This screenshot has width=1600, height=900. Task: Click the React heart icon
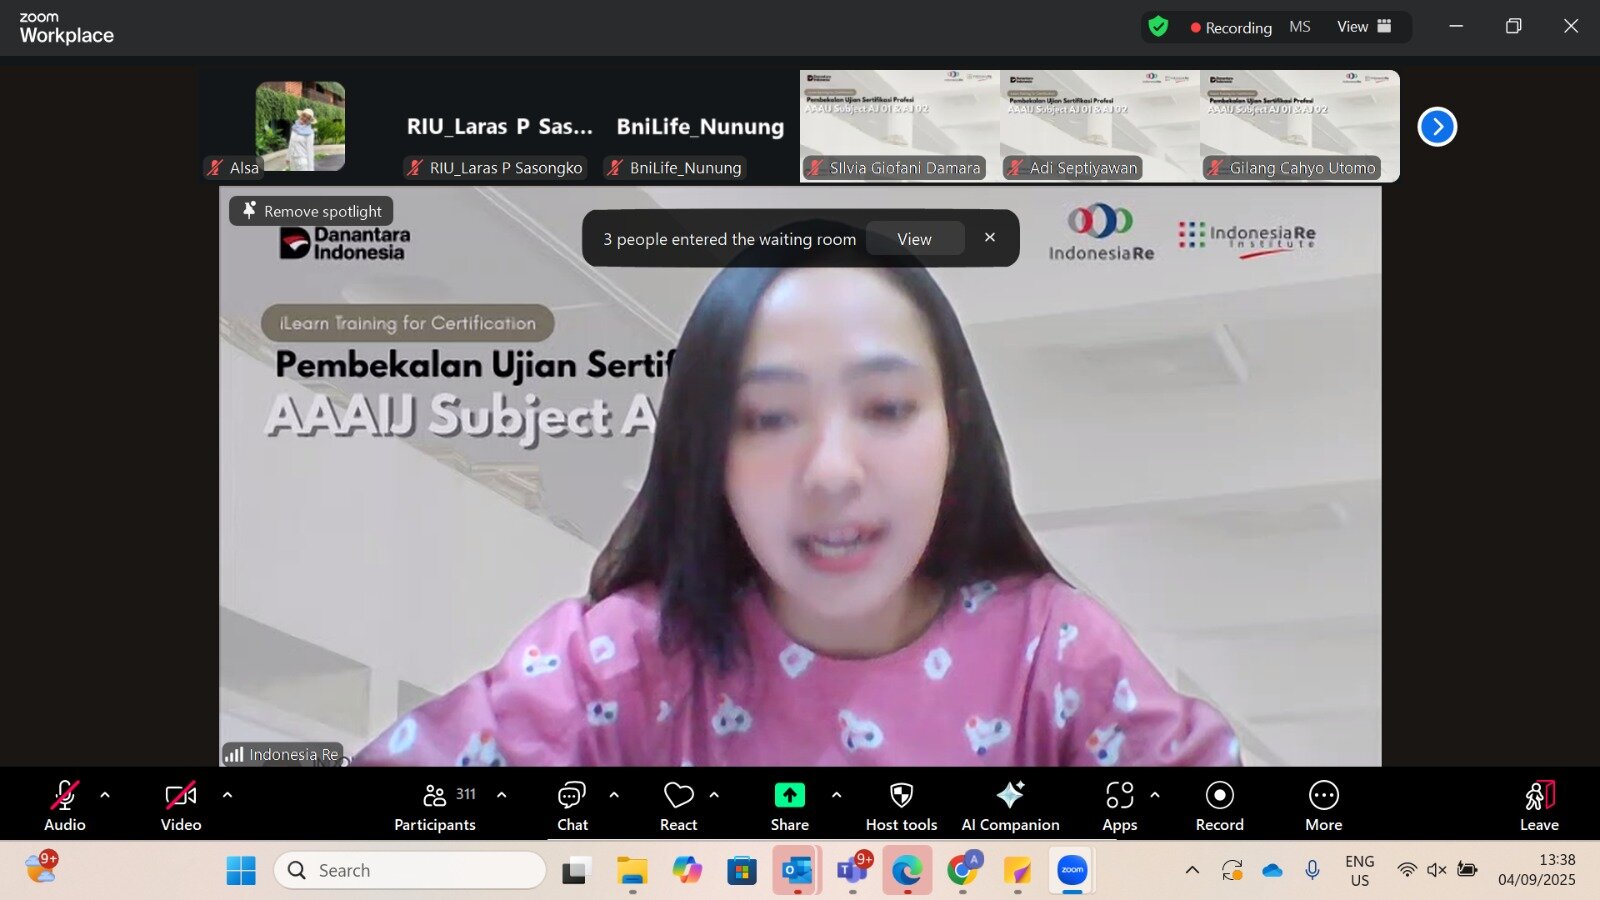(x=678, y=805)
